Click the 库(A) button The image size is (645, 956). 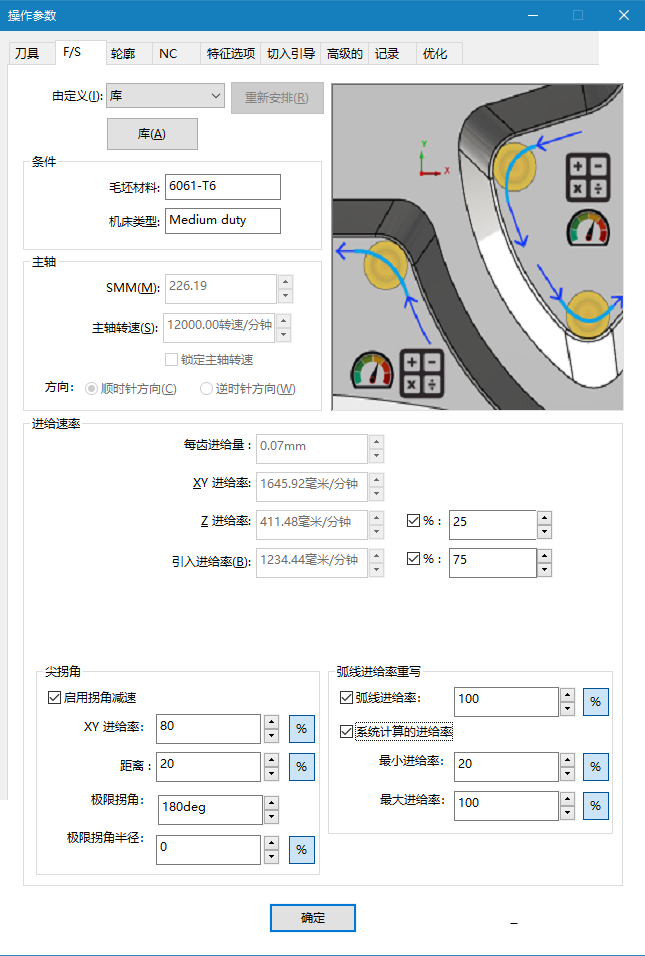[x=152, y=134]
